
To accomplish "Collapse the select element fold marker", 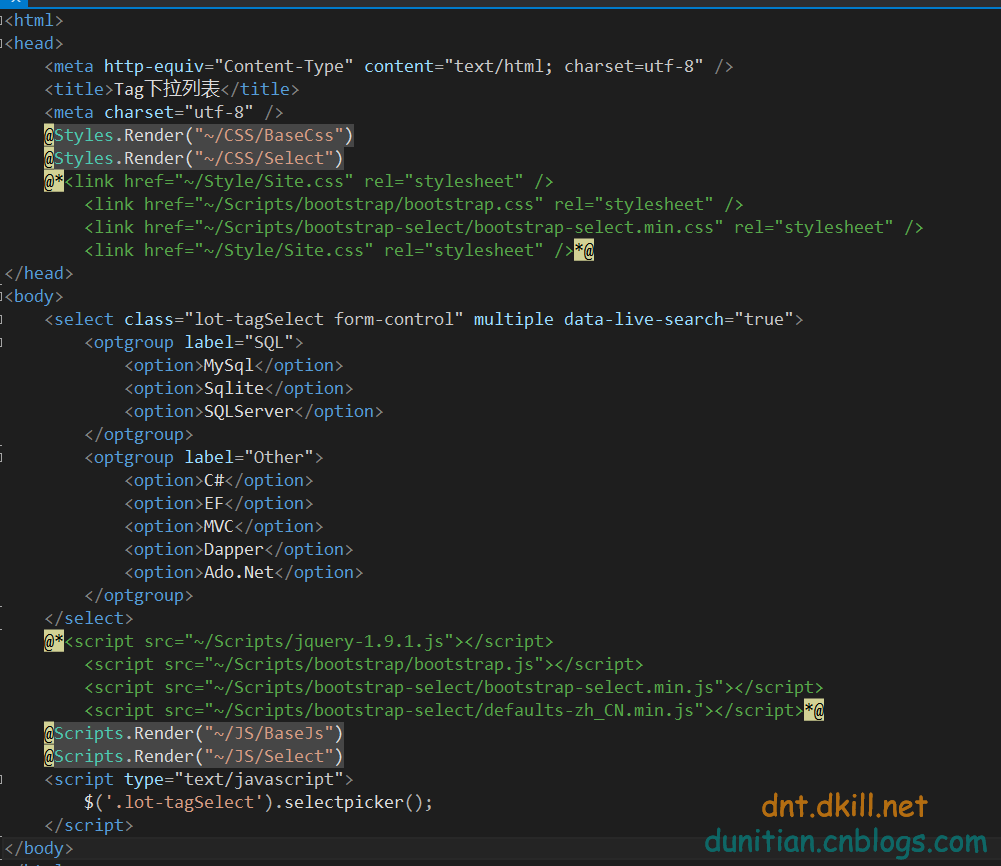I will [1, 320].
